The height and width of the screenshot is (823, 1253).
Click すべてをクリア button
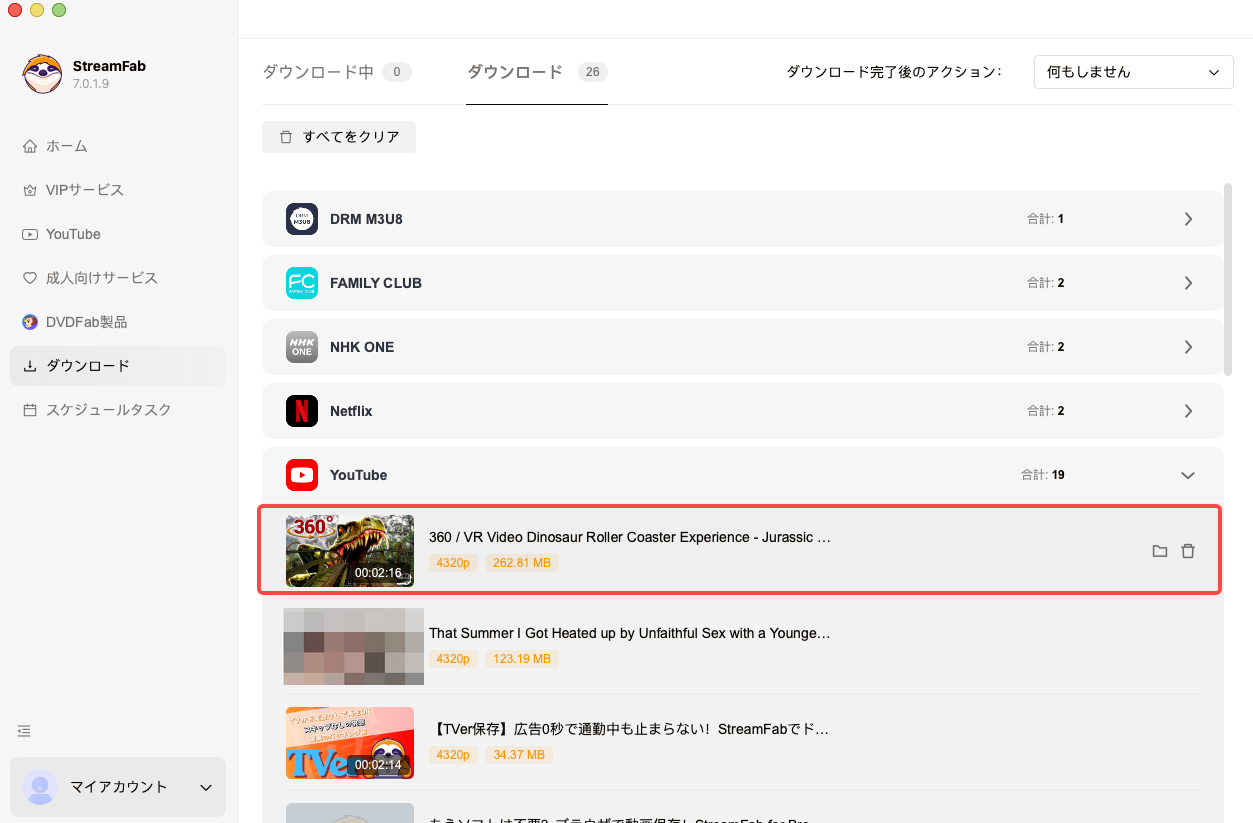339,137
